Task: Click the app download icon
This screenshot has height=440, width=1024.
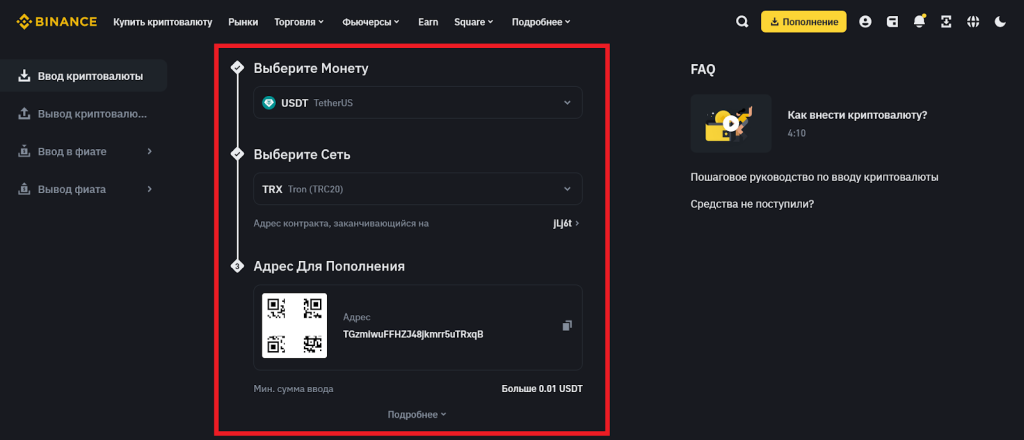Action: 946,21
